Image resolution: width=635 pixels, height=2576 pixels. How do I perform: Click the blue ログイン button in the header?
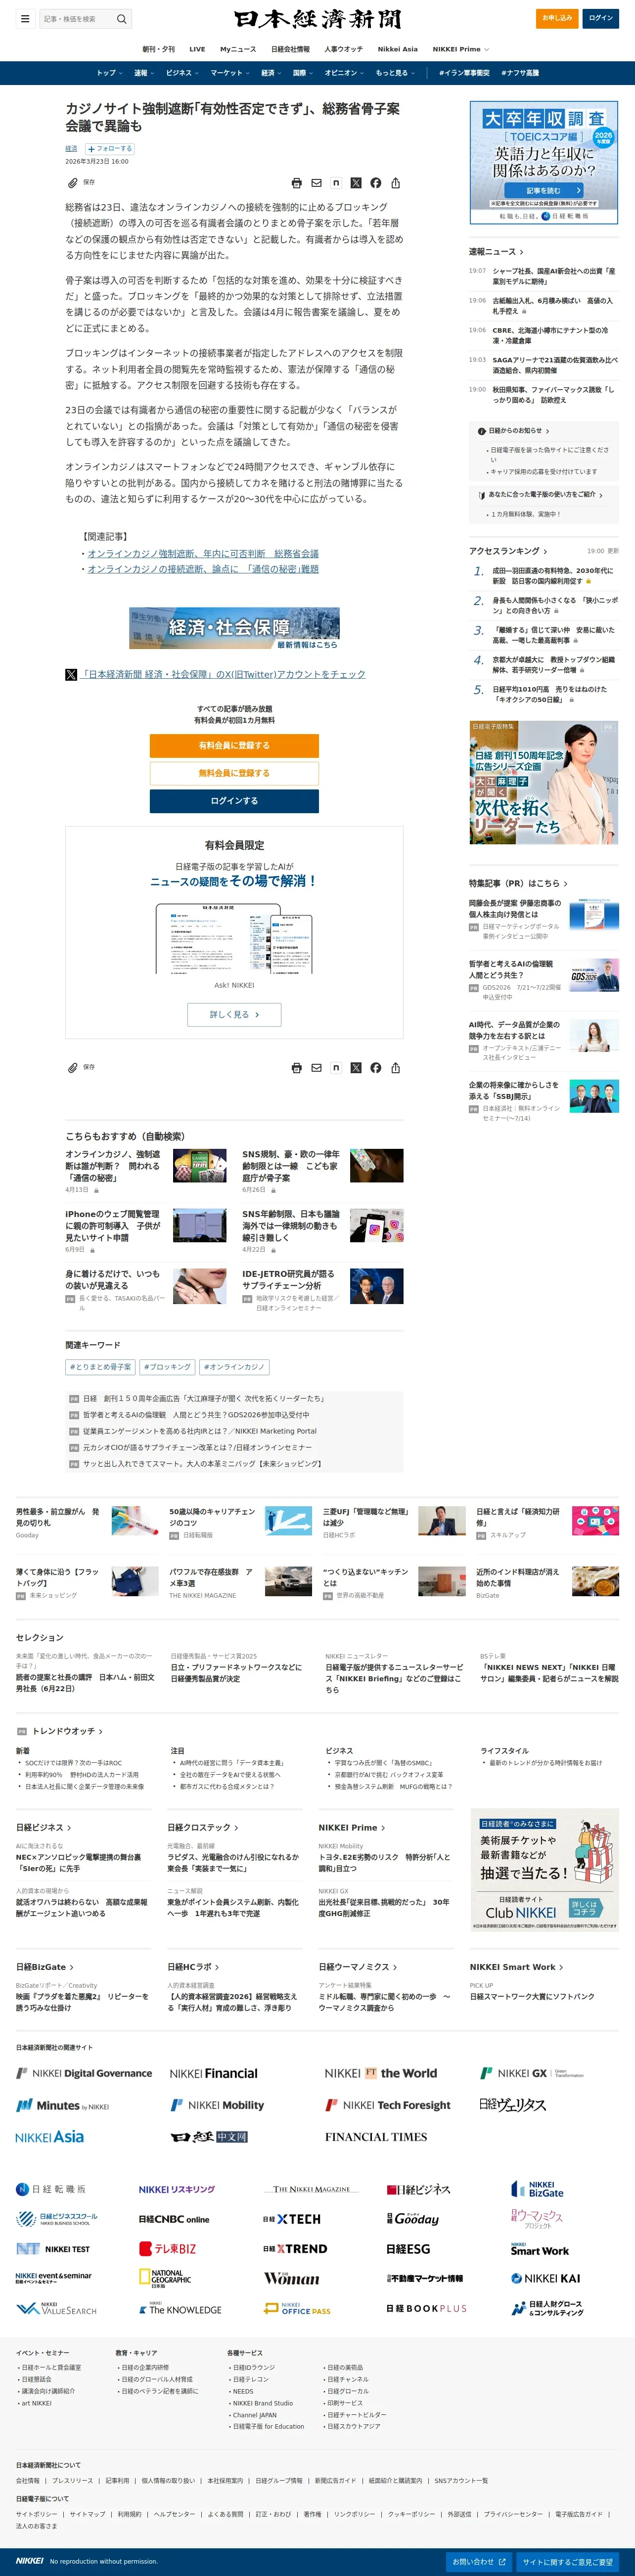pyautogui.click(x=601, y=18)
